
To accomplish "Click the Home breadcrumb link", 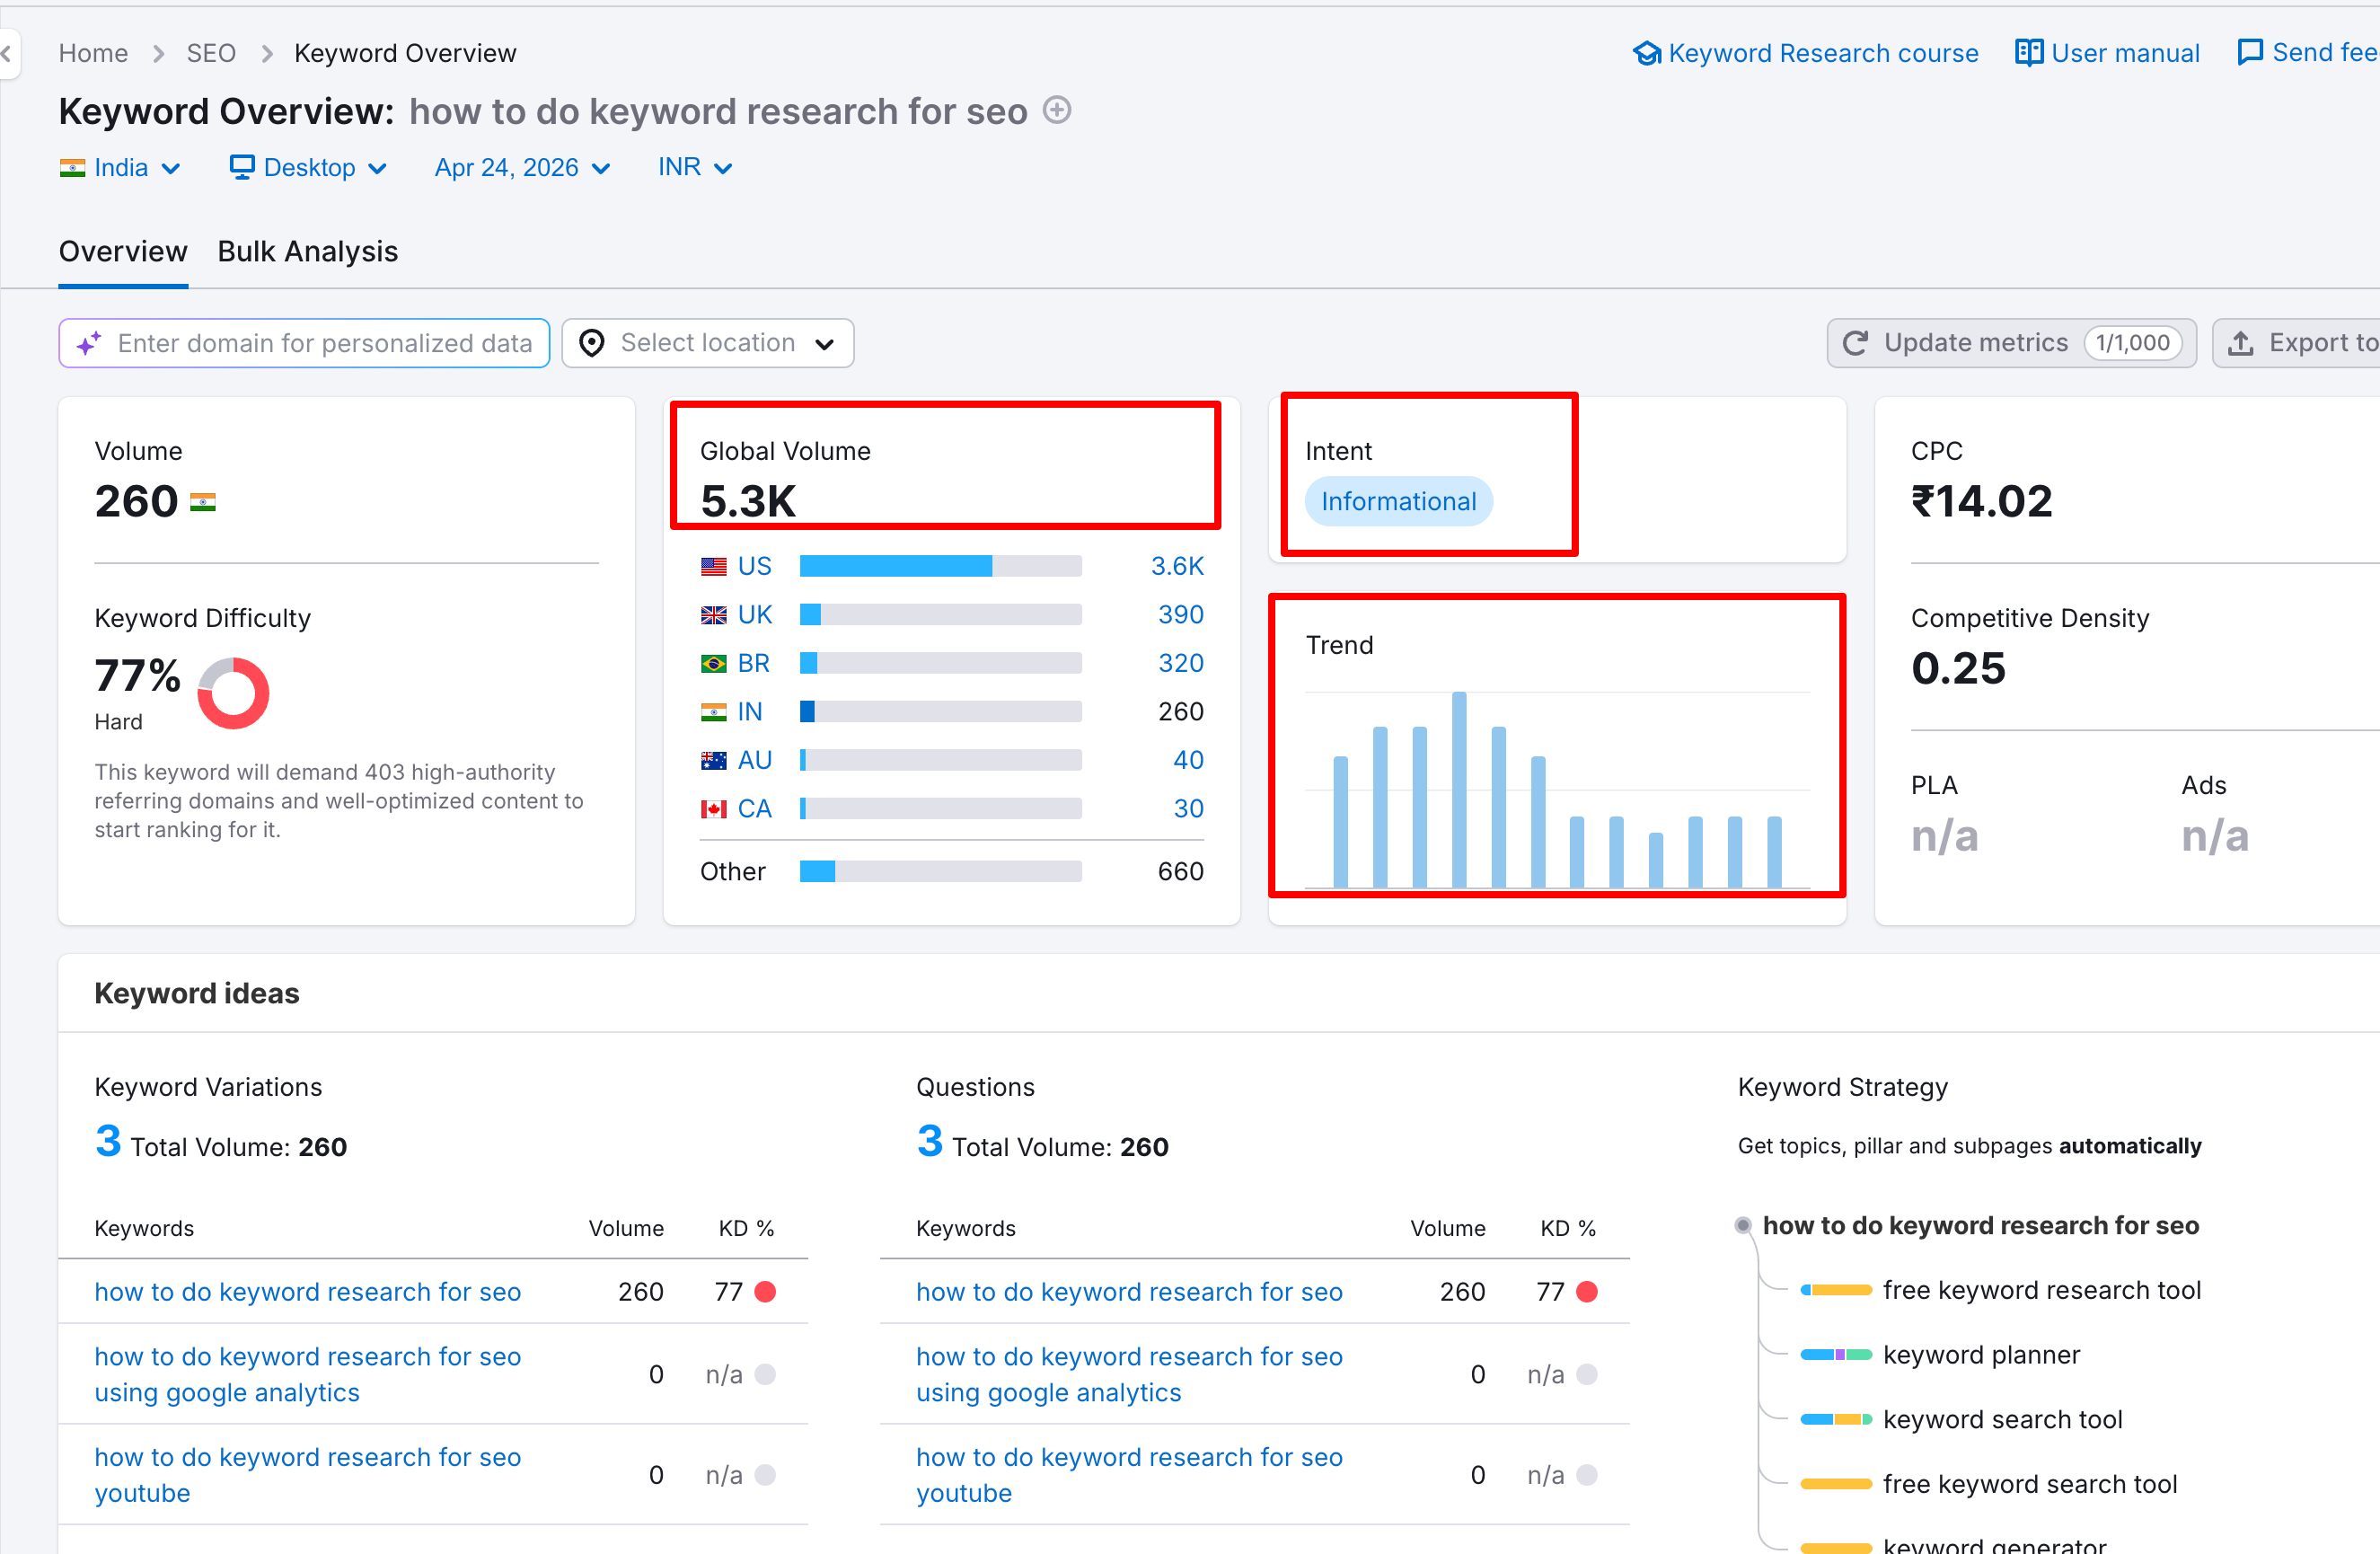I will [93, 53].
